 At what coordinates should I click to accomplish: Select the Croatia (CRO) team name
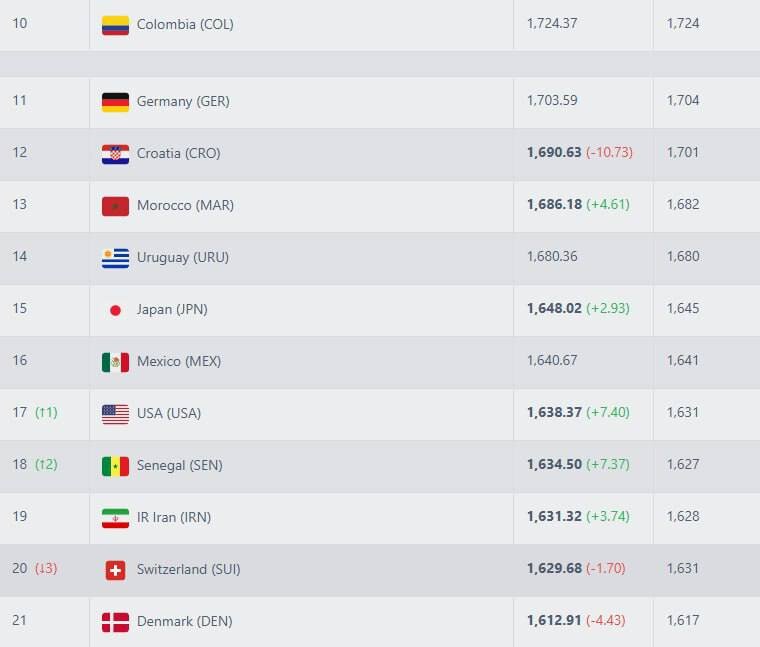(x=178, y=153)
